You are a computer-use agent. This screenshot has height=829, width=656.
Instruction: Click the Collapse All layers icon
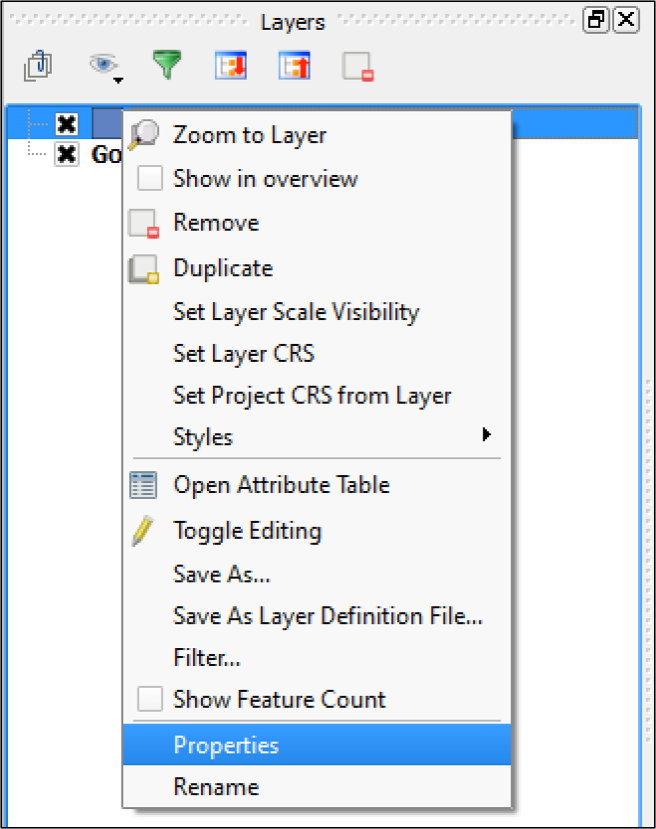pos(294,66)
